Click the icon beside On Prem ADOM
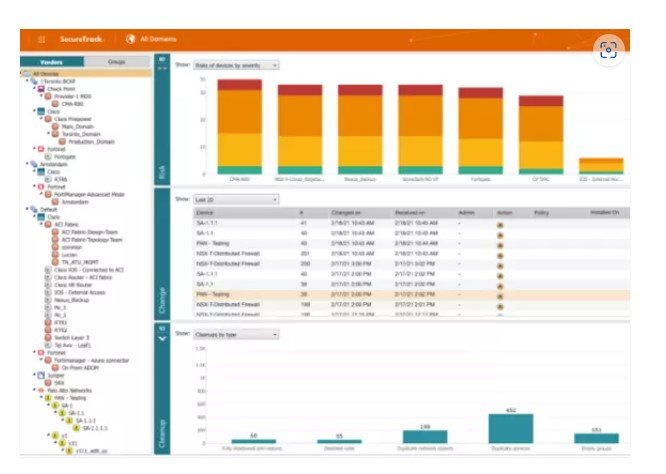Viewport: 666px width, 474px height. coord(55,368)
